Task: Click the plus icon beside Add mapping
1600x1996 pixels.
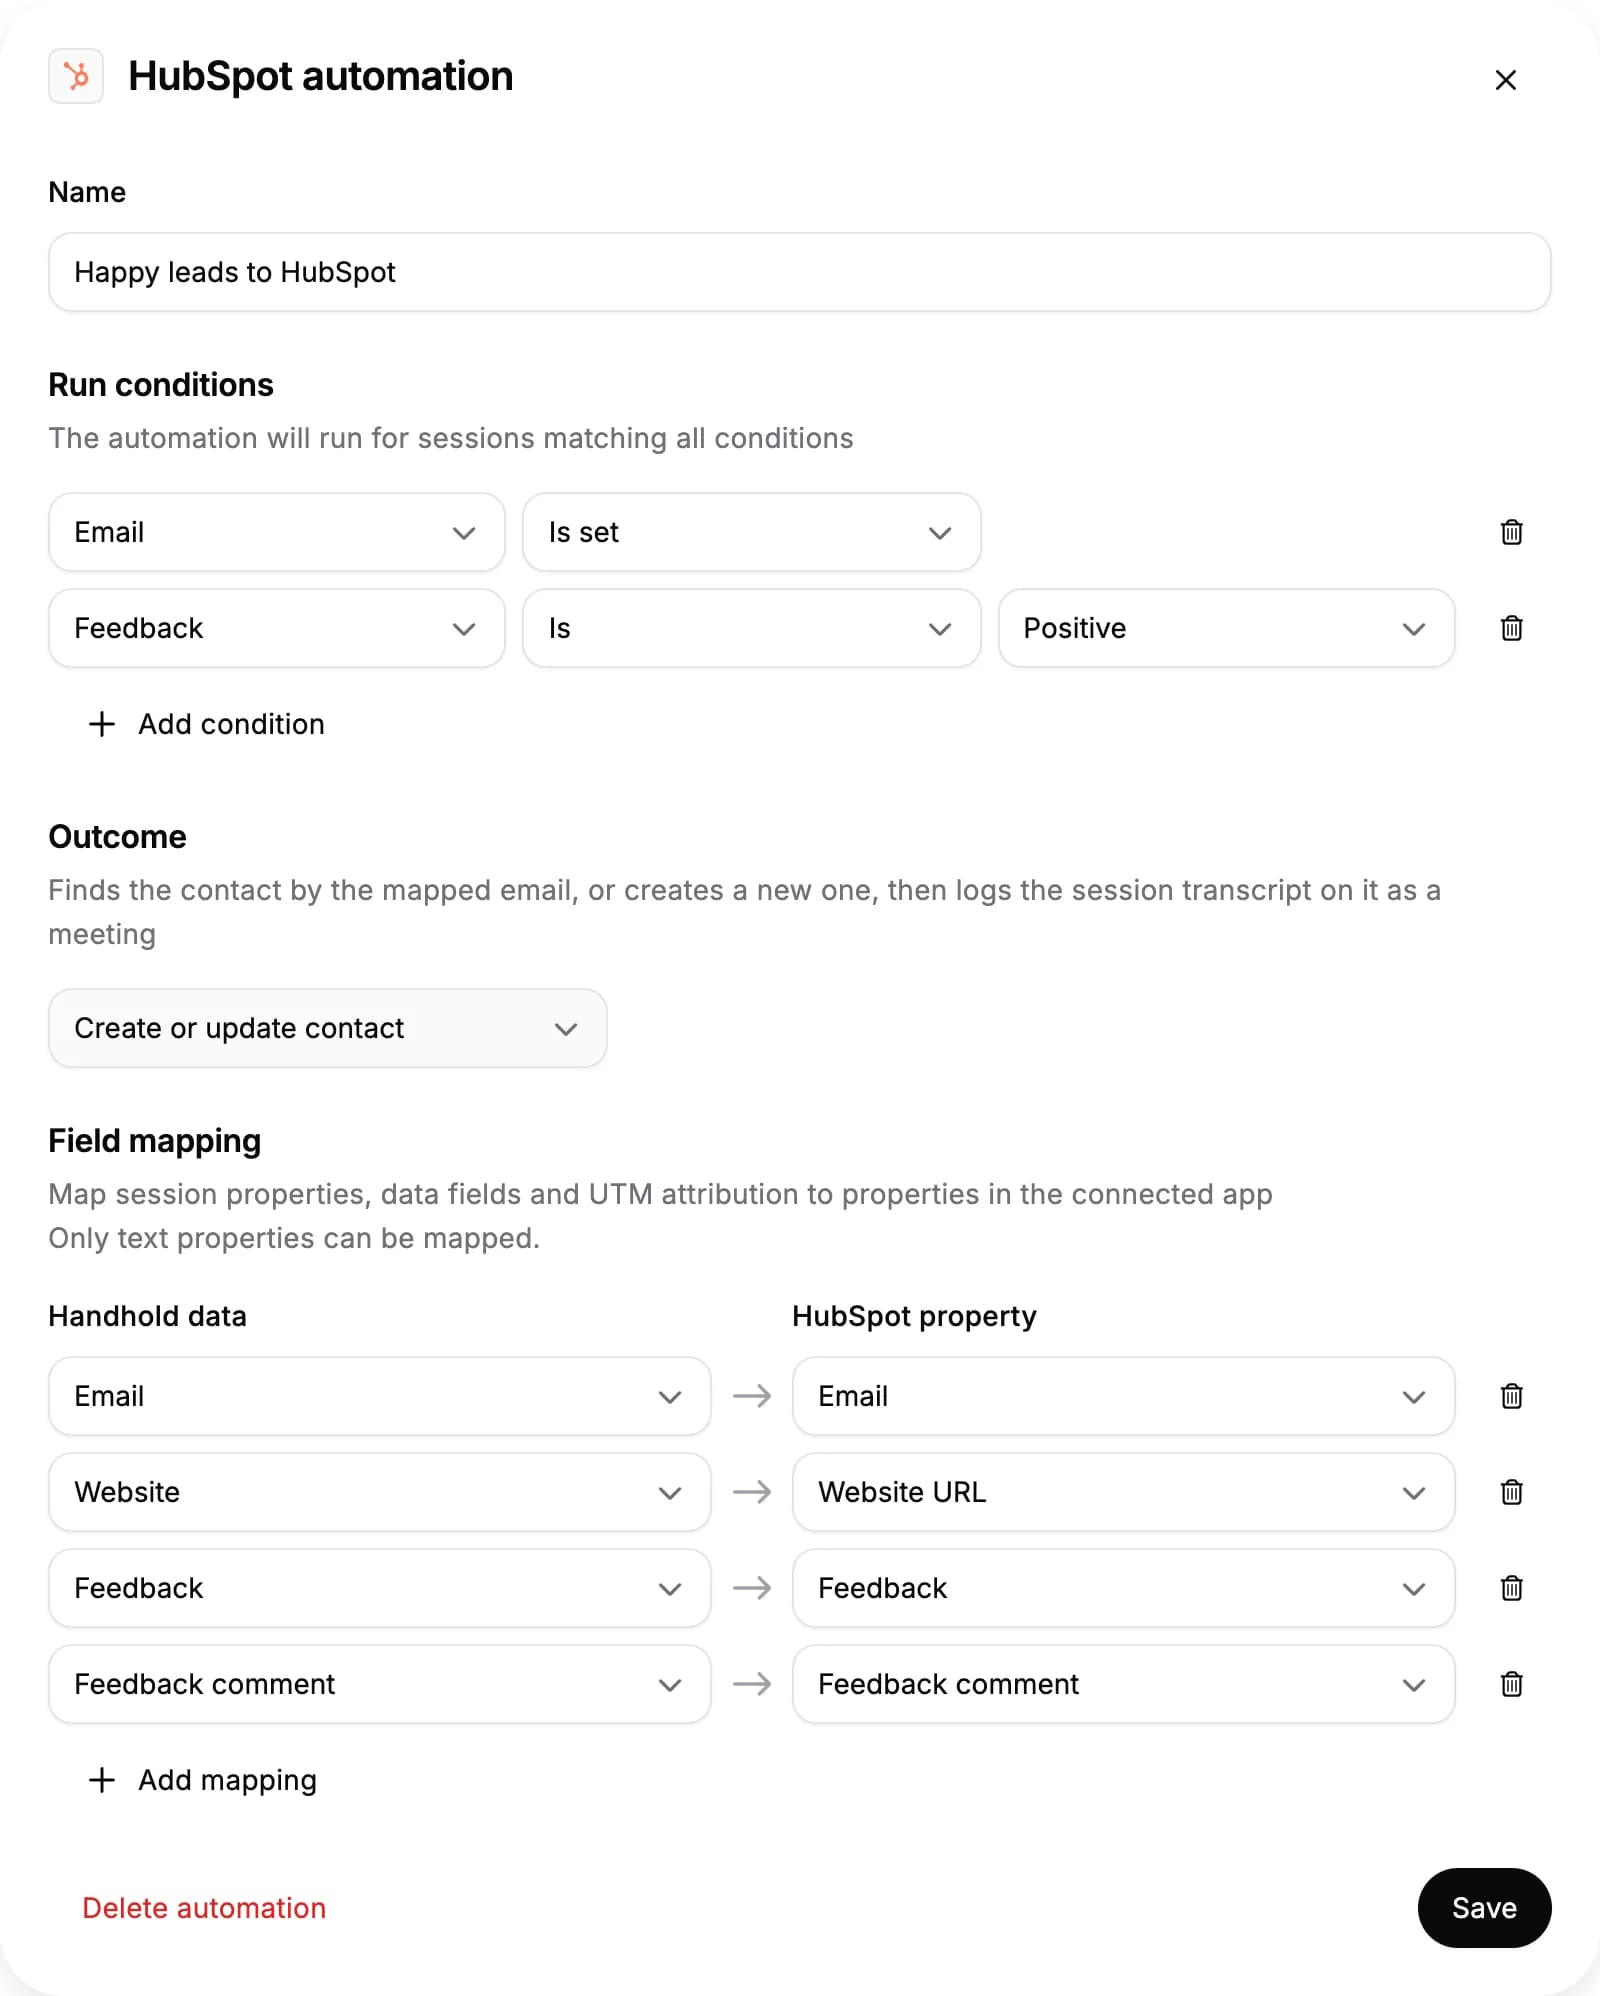Action: [102, 1780]
